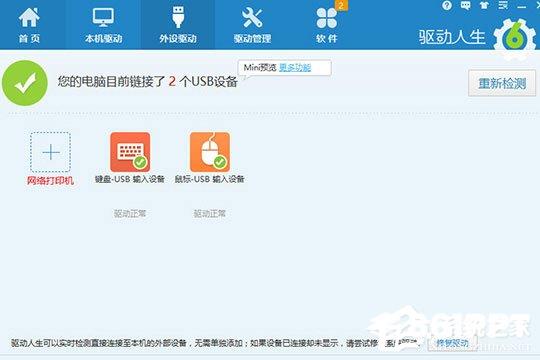
Task: Click the USB device count heading
Action: coord(148,82)
